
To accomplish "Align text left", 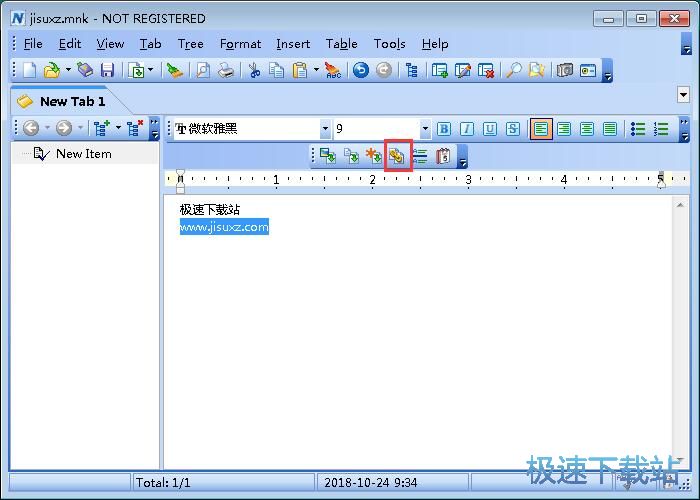I will (x=541, y=129).
